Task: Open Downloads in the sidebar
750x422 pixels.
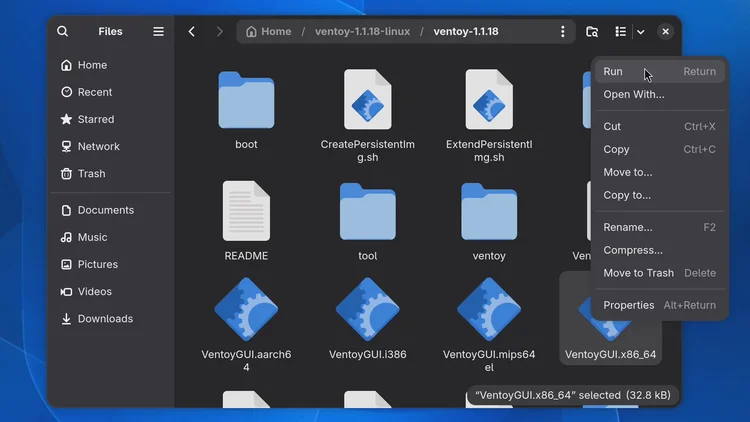Action: click(110, 319)
